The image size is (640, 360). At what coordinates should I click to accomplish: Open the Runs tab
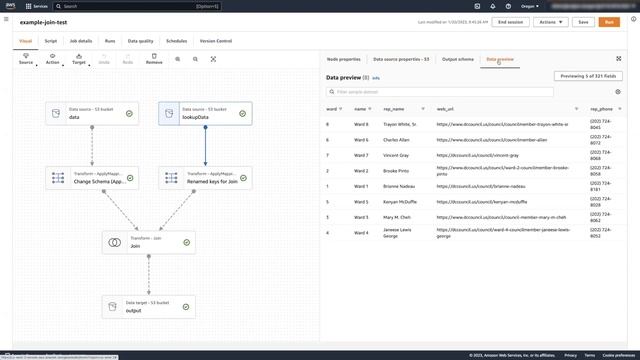110,41
